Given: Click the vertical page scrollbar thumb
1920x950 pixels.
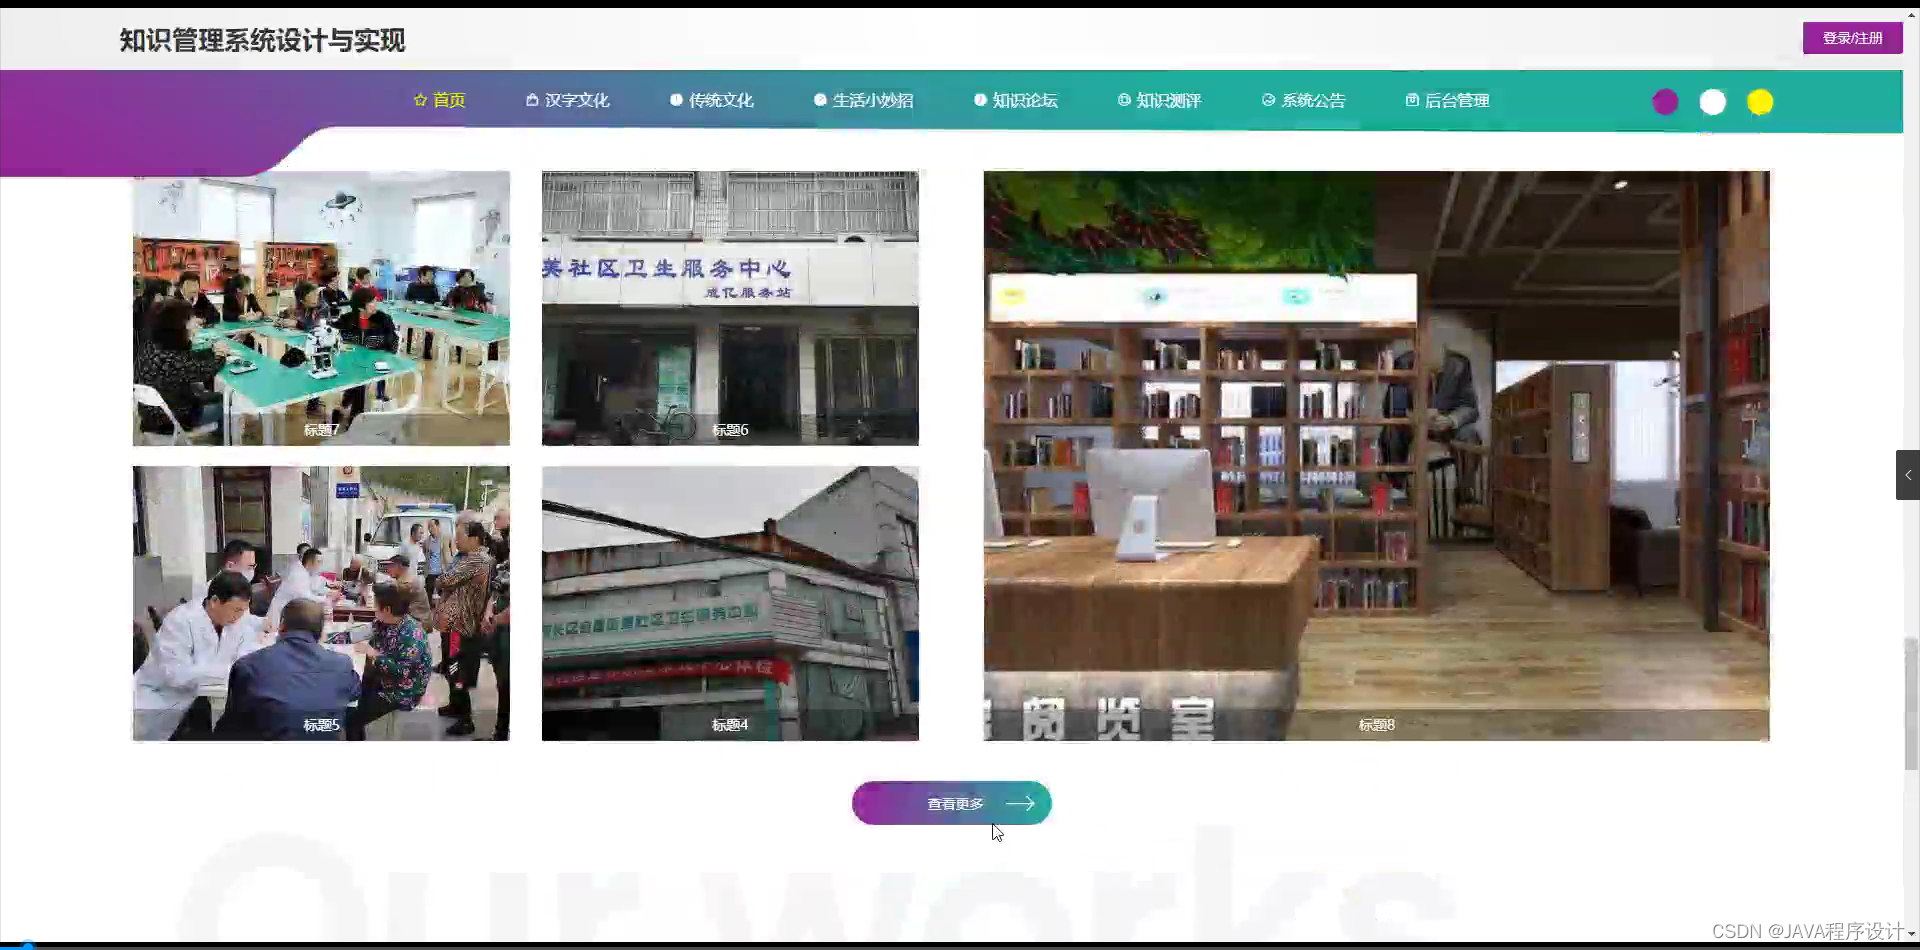Looking at the screenshot, I should [1911, 703].
